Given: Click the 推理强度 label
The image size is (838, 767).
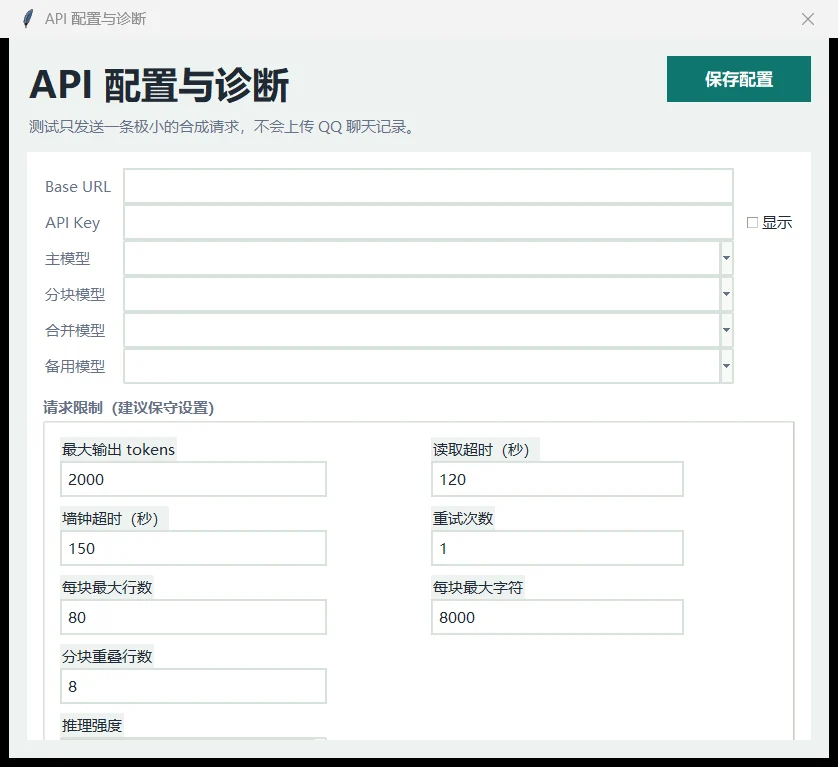Looking at the screenshot, I should coord(92,725).
